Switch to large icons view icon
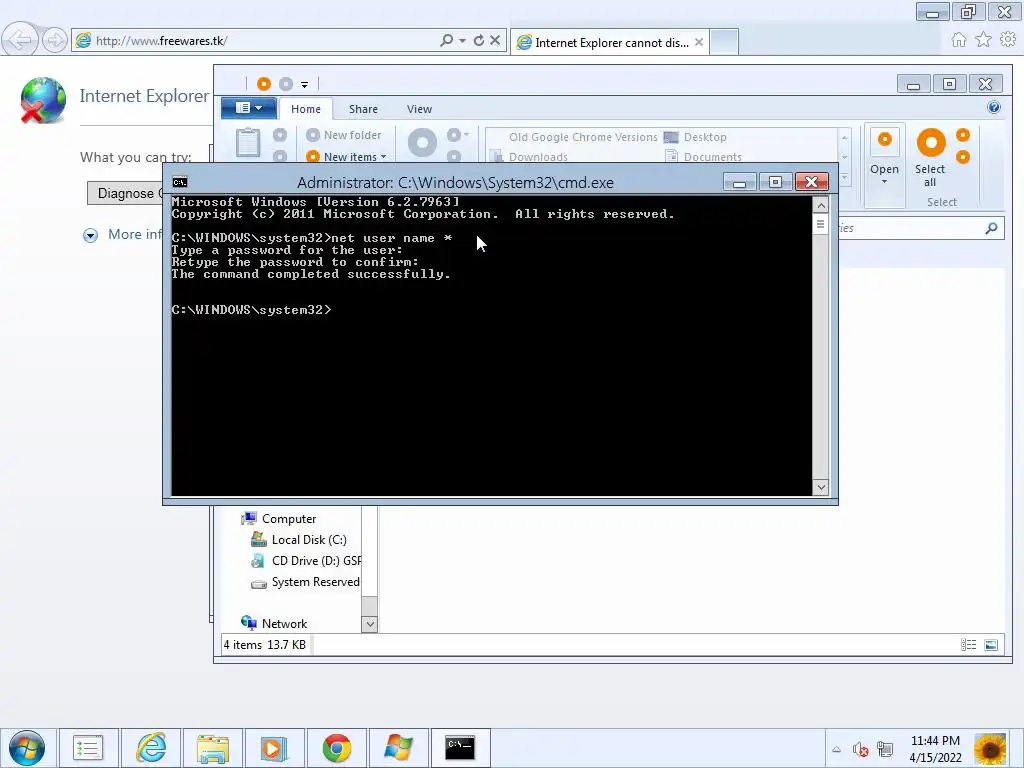Screen dimensions: 1024x768 pyautogui.click(x=991, y=645)
